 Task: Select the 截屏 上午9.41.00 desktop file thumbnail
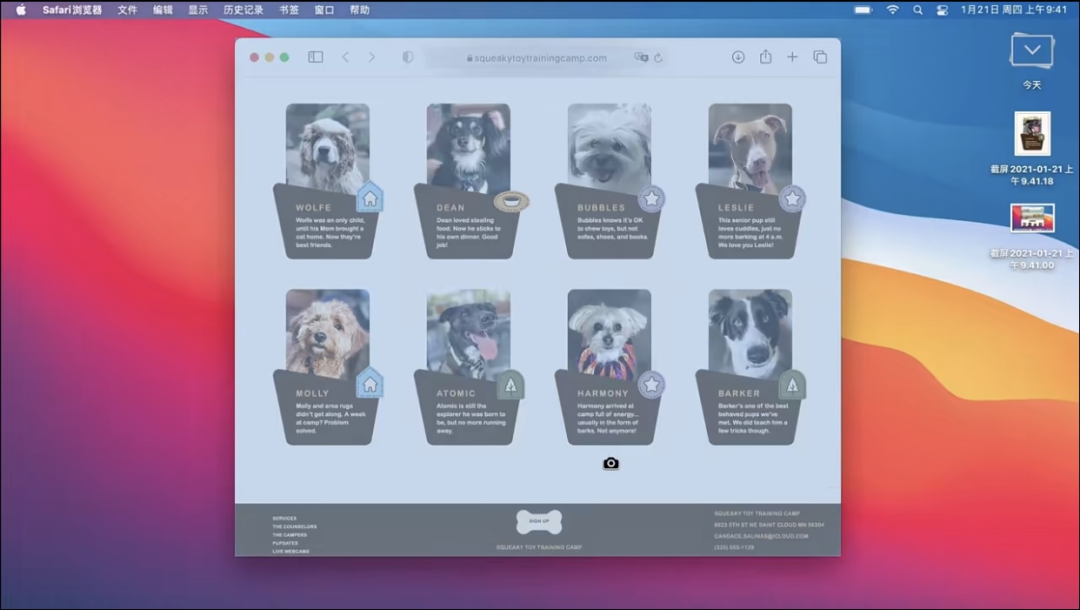[1032, 218]
